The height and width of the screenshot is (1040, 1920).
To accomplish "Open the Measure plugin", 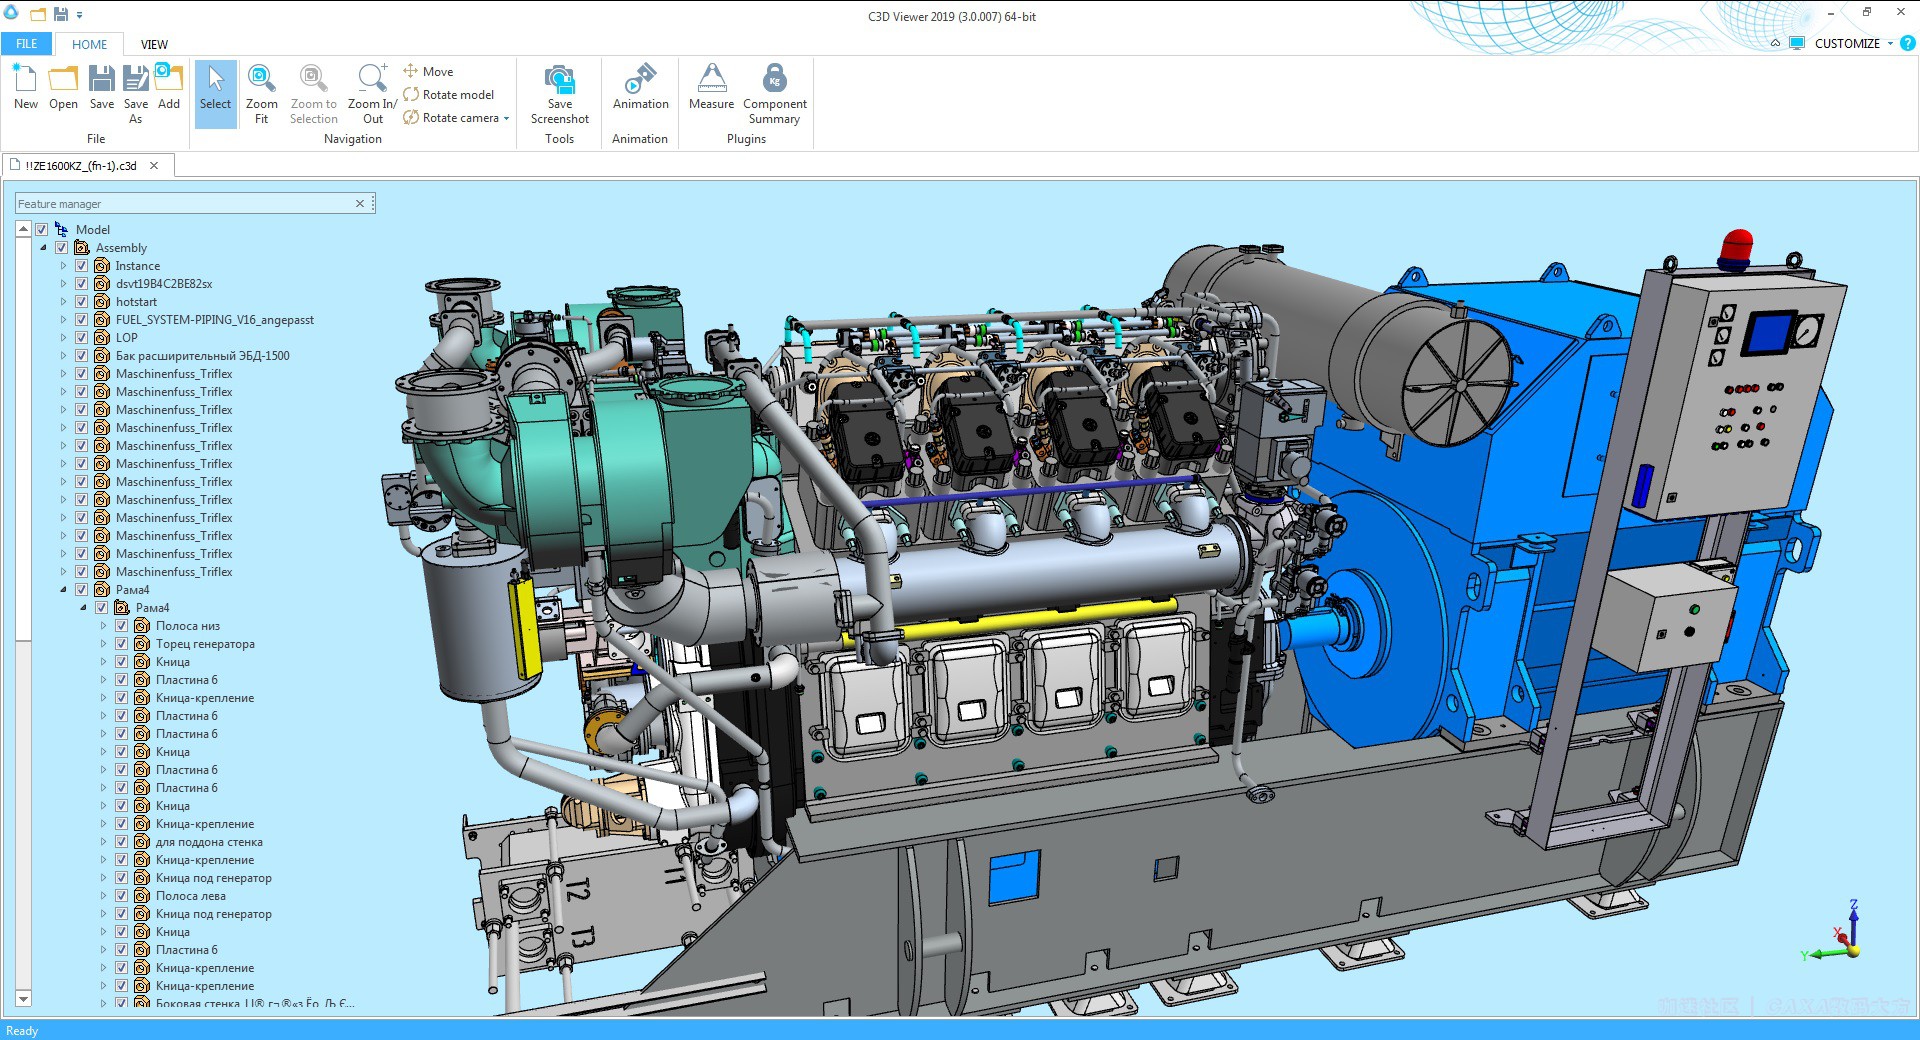I will coord(711,90).
